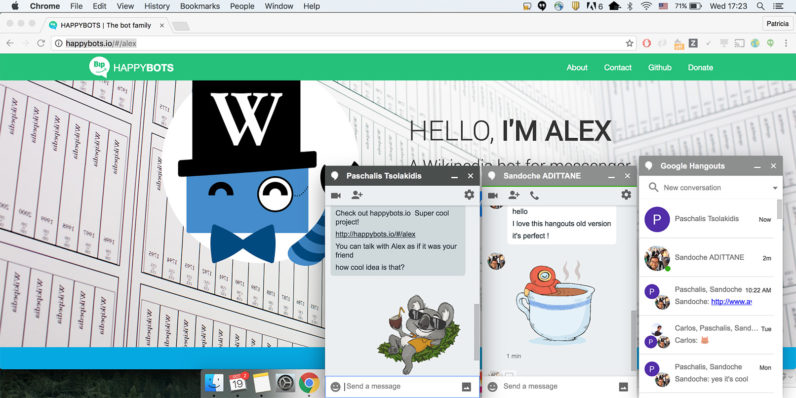Screen dimensions: 796x398
Task: Add people to the Paschalis Tsolakidis chat
Action: (x=357, y=195)
